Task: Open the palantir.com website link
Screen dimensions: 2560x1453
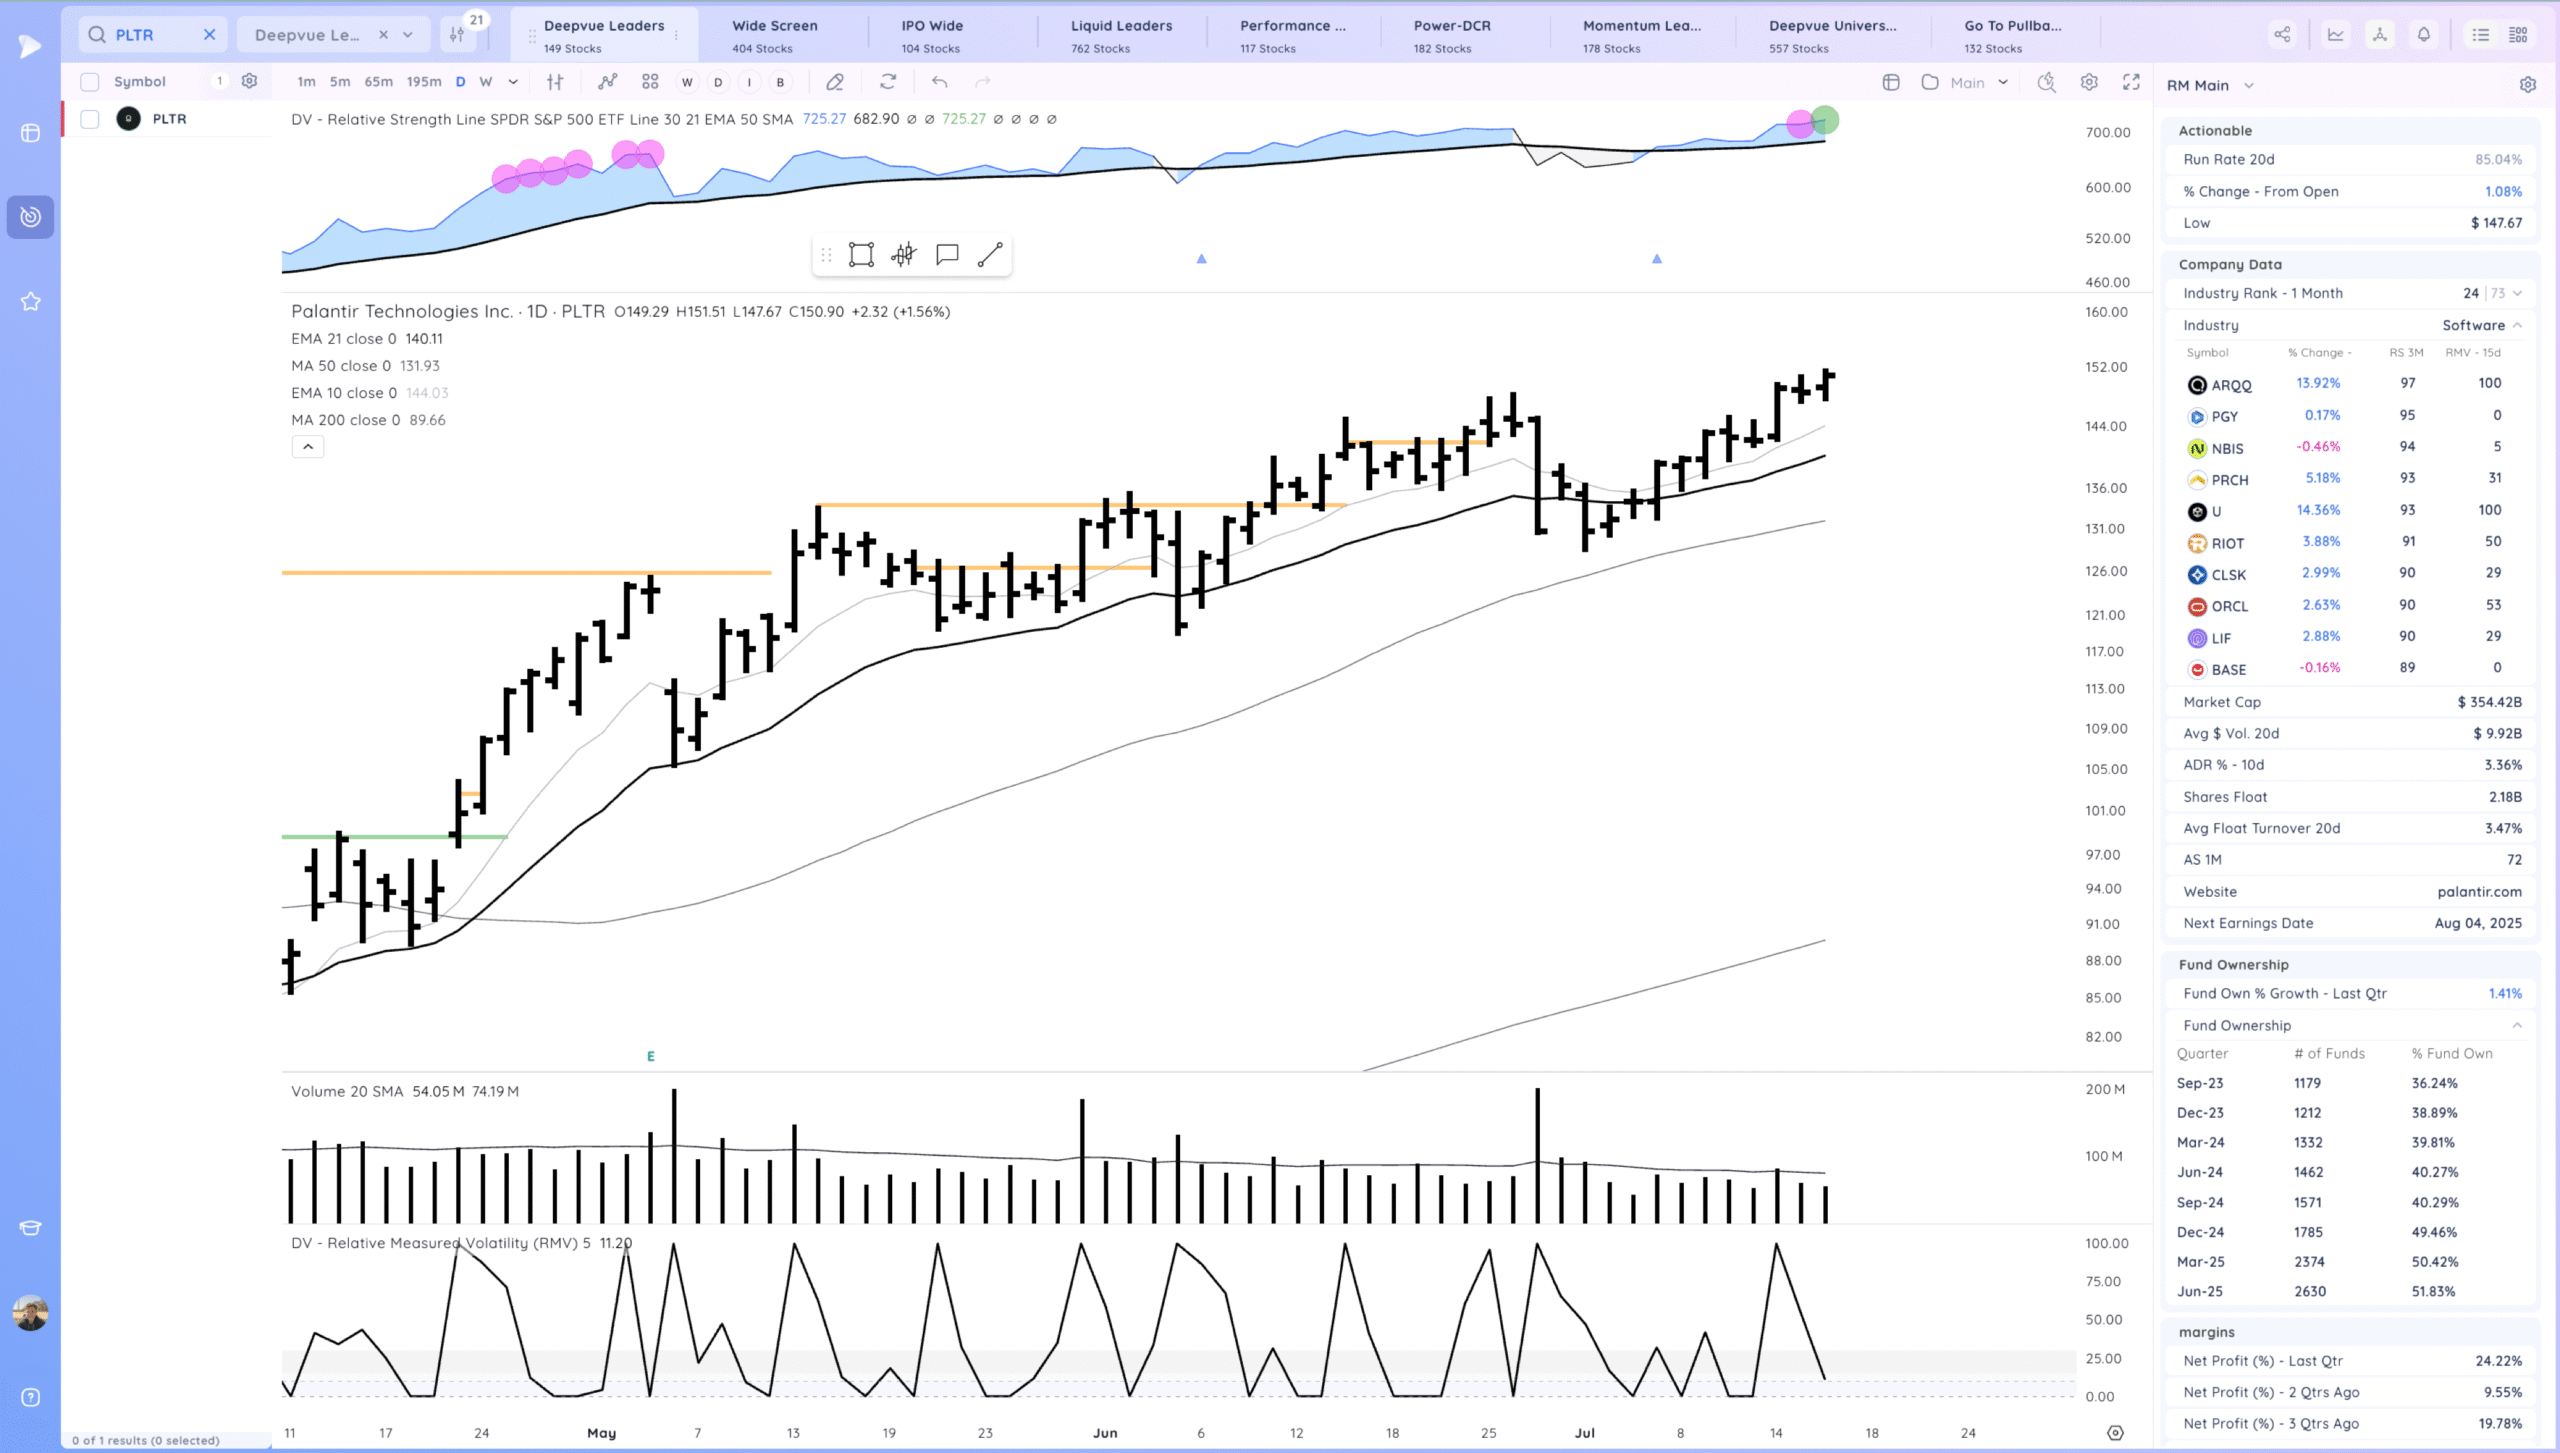Action: tap(2479, 891)
